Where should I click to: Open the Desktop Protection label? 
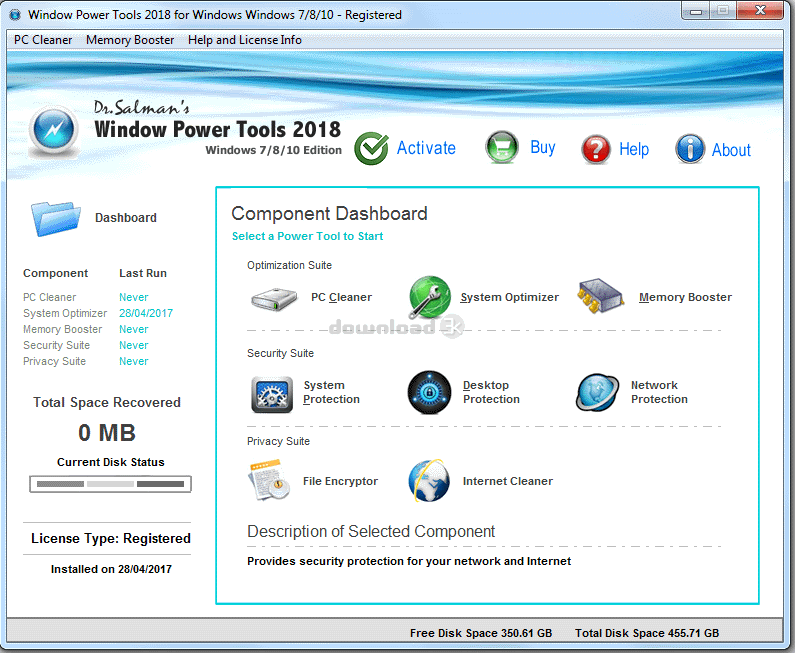(491, 392)
